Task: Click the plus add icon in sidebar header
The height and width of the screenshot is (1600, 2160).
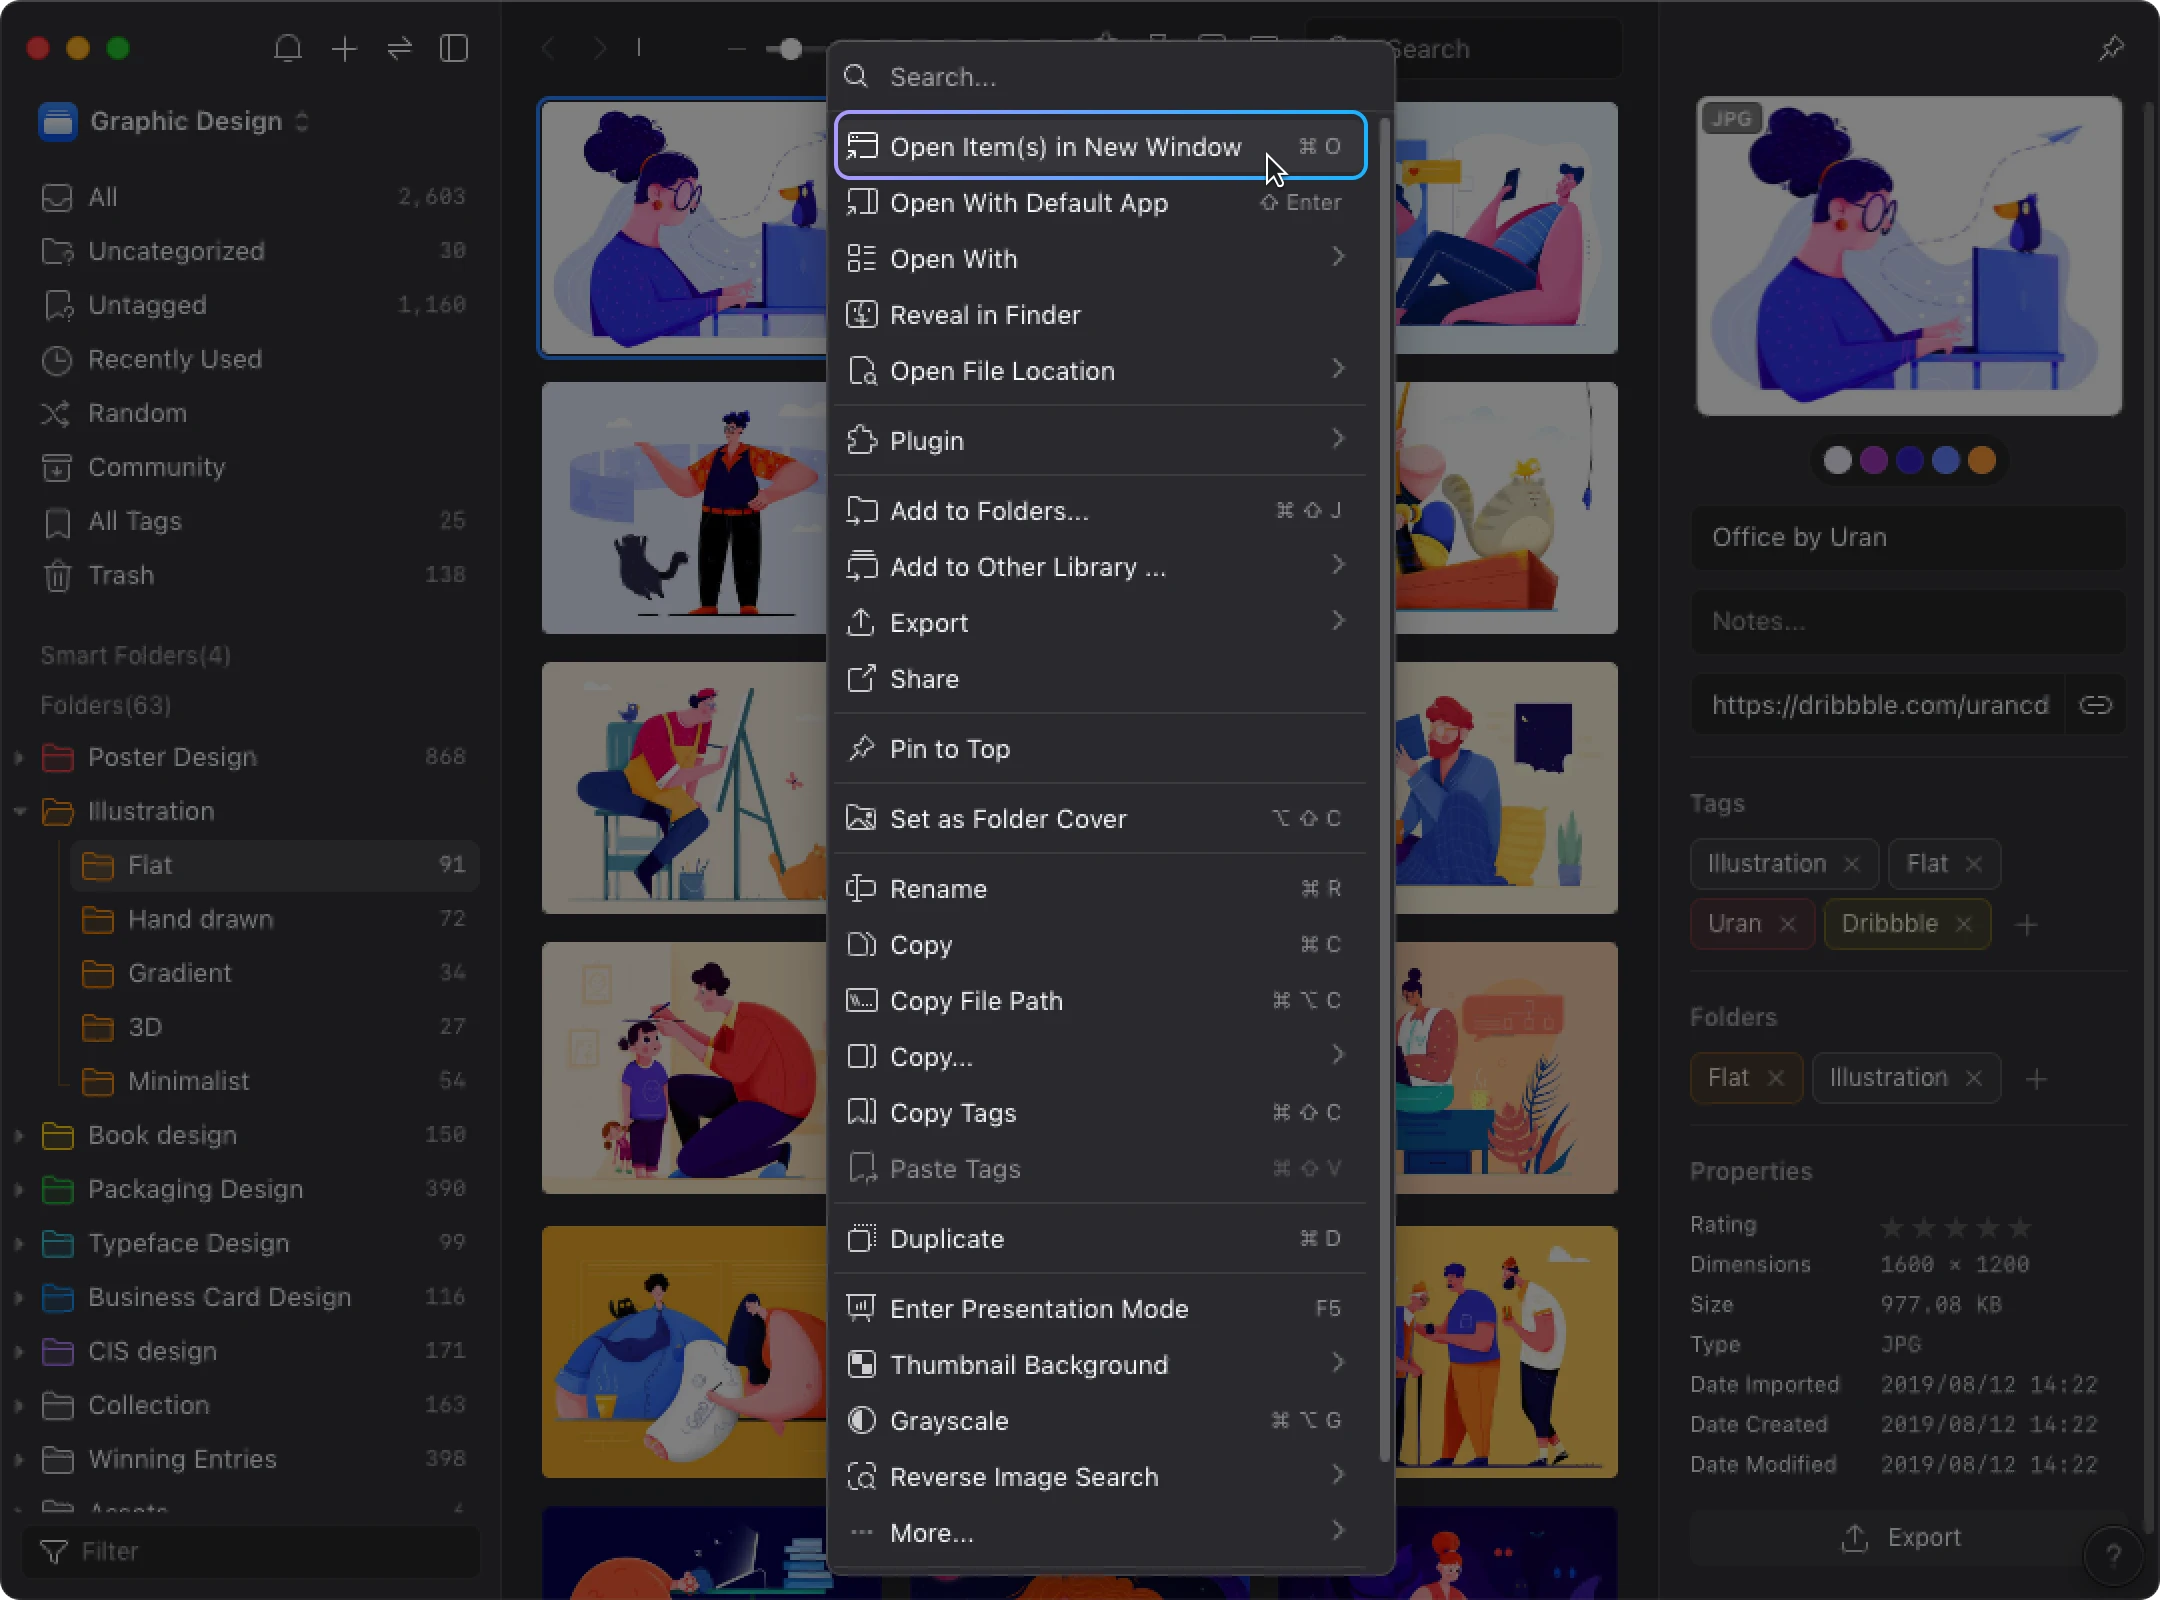Action: [344, 48]
